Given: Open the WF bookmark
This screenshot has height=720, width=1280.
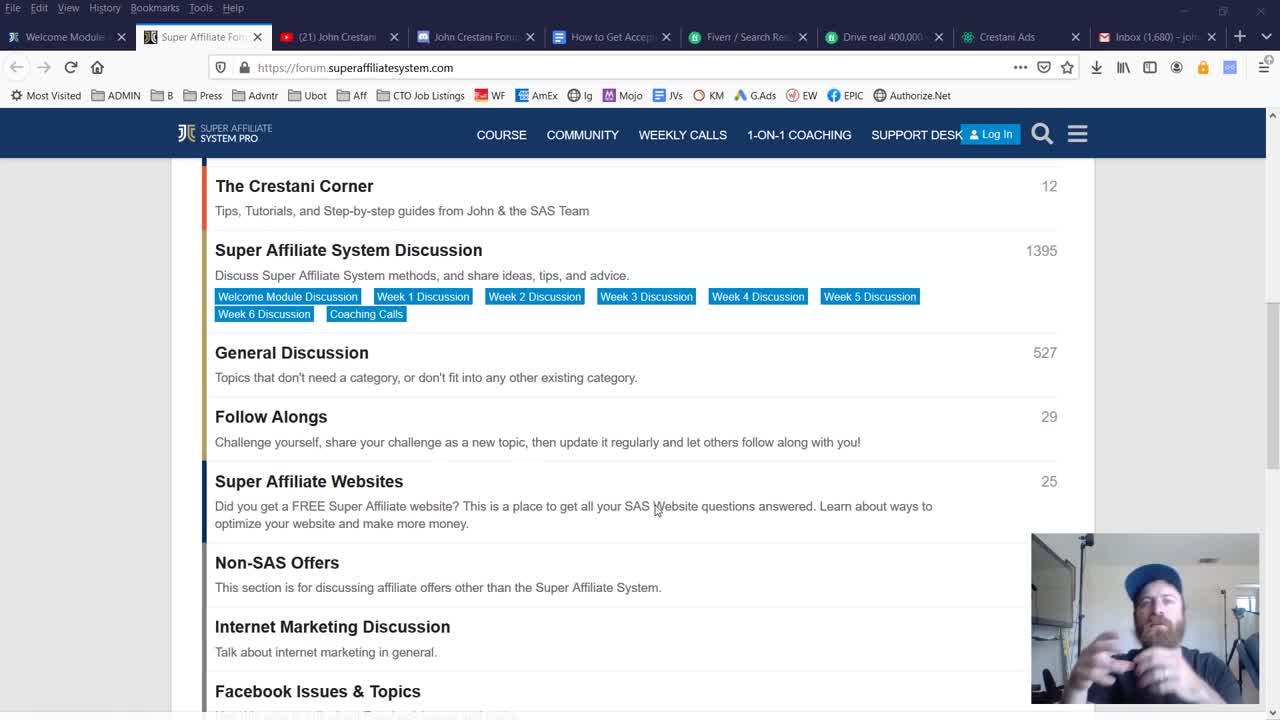Looking at the screenshot, I should point(490,96).
